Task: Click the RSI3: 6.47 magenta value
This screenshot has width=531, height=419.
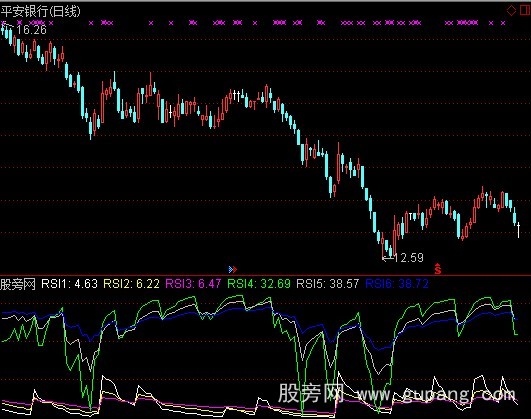Action: (193, 284)
